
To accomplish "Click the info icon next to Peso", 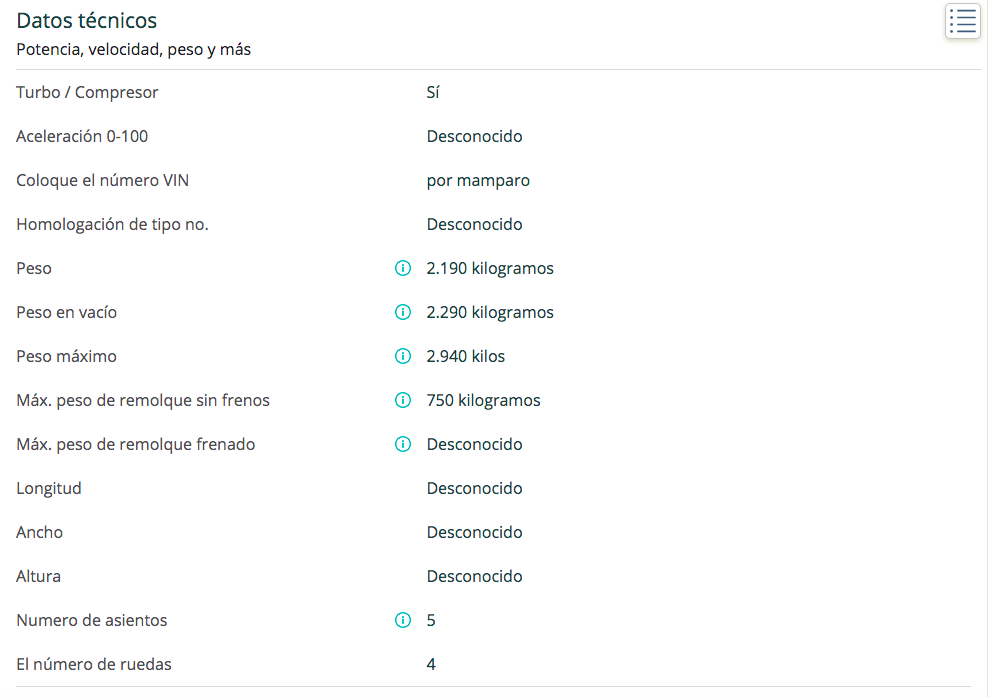I will (x=403, y=268).
